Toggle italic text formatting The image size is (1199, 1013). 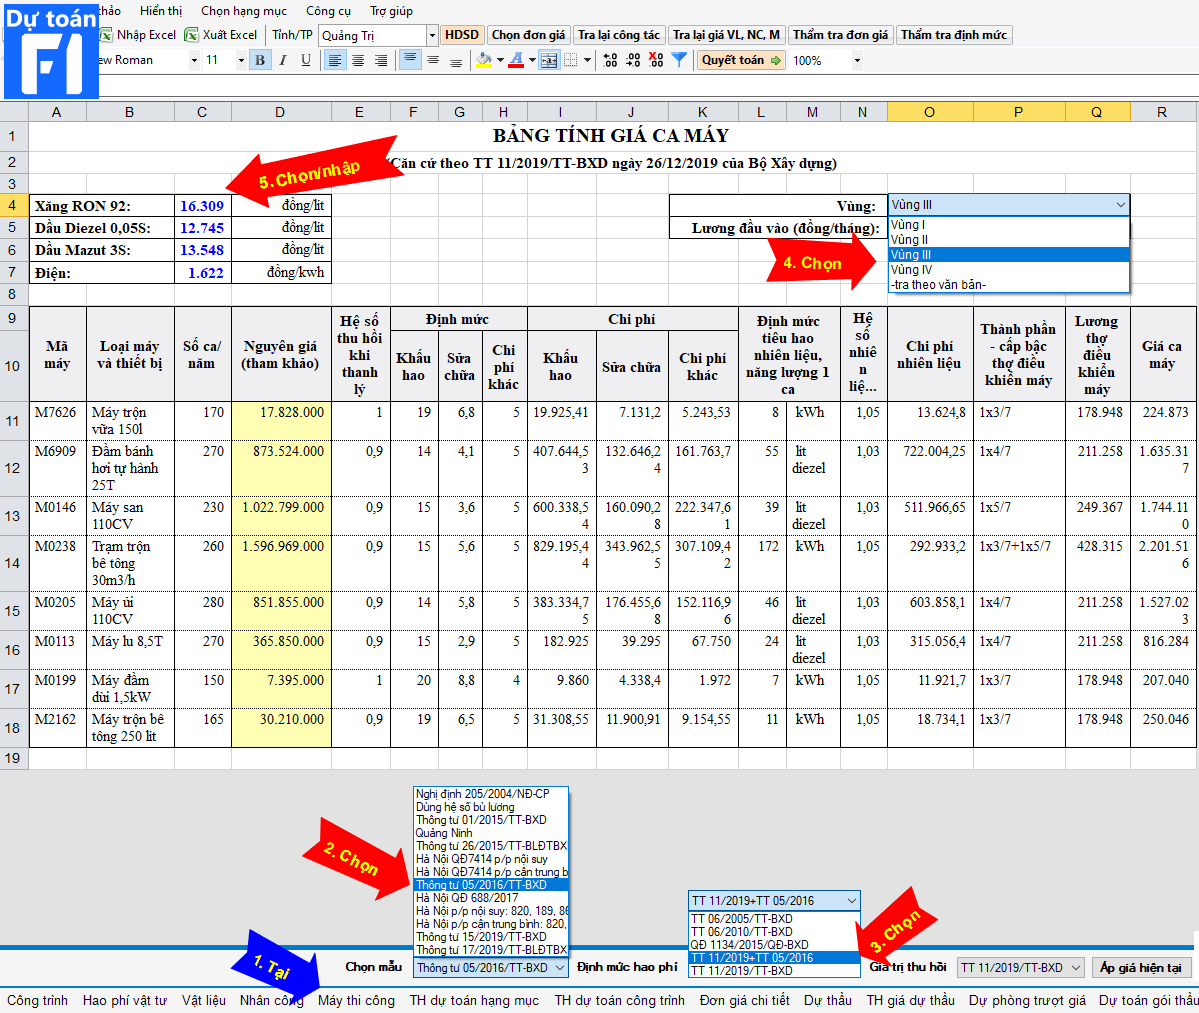(x=283, y=60)
